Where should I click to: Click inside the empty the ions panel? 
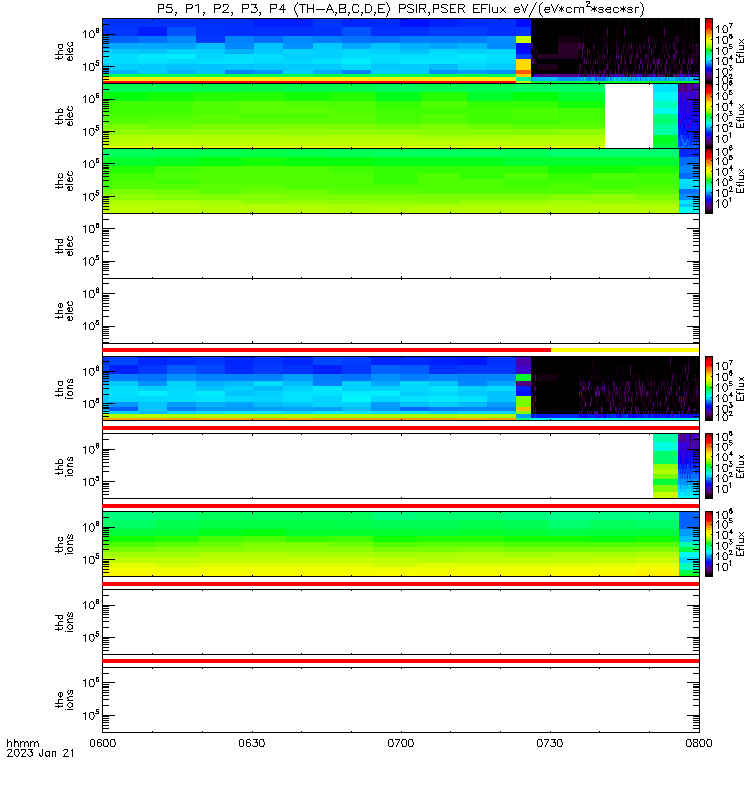pyautogui.click(x=401, y=699)
